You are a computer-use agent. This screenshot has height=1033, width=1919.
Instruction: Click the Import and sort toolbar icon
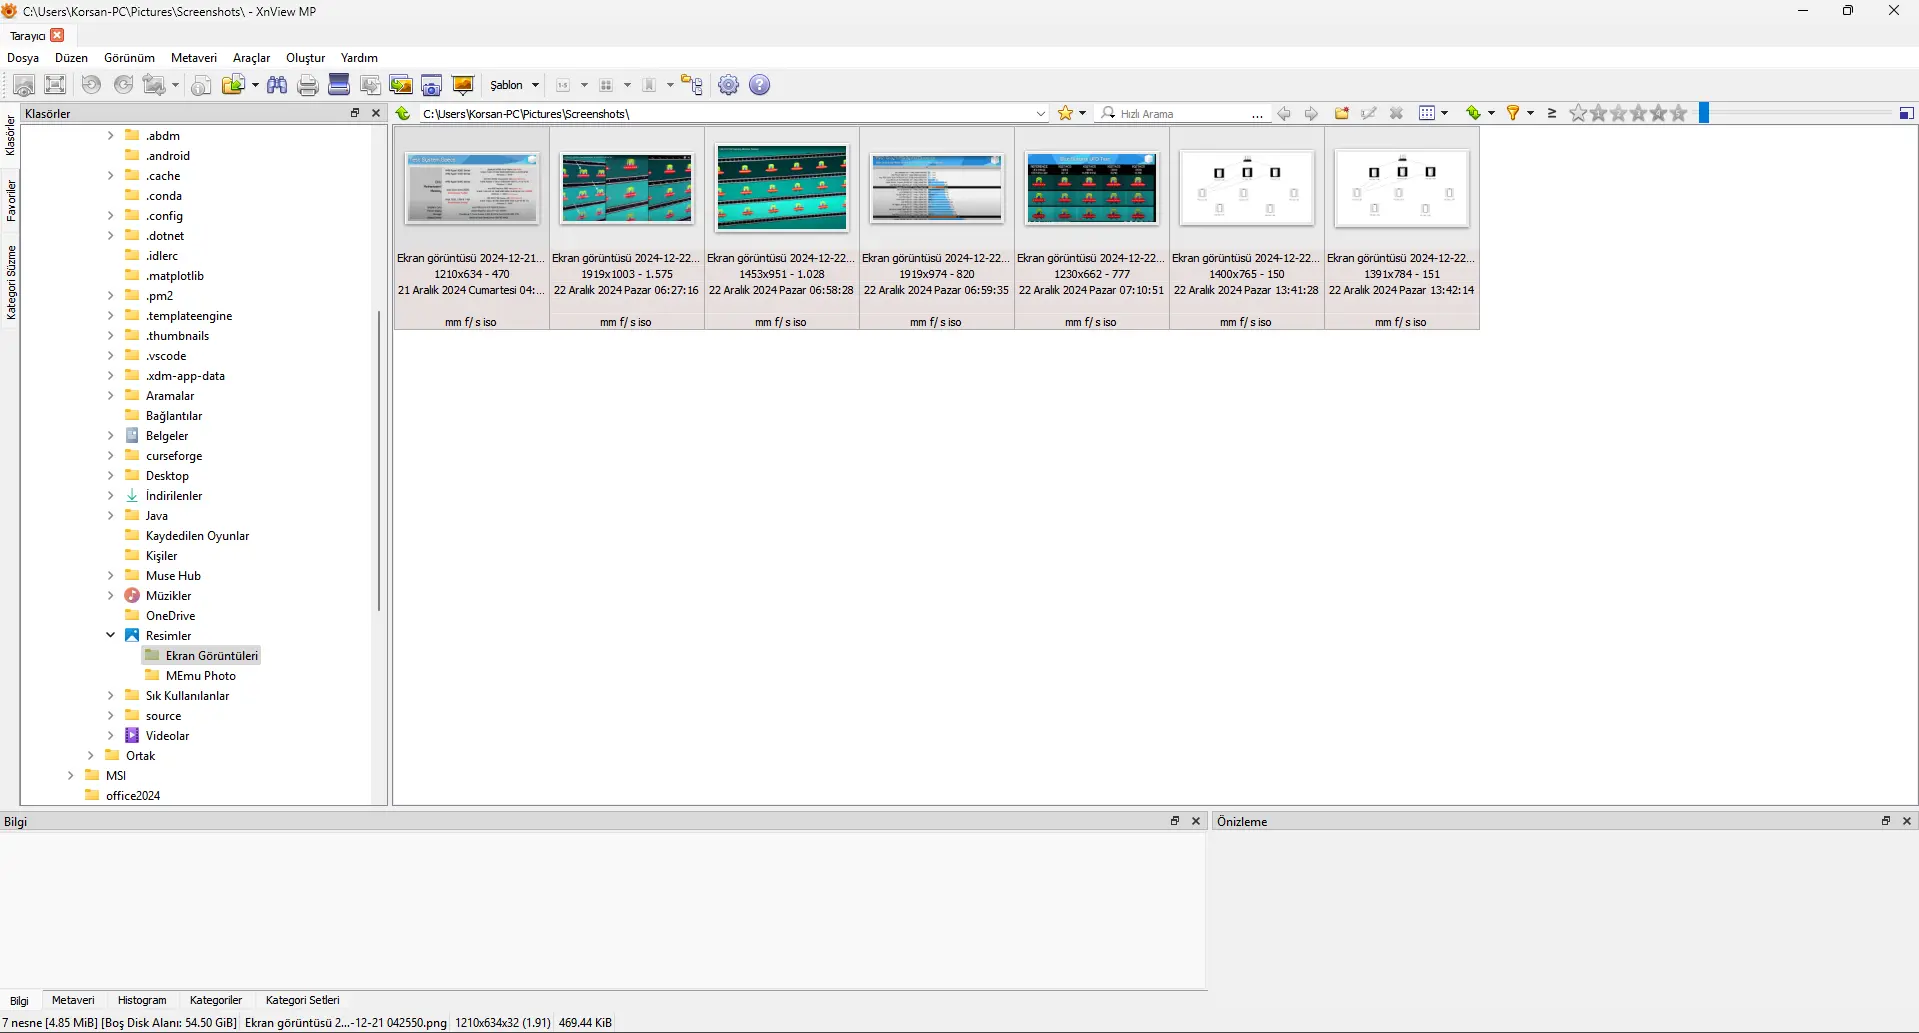click(401, 85)
